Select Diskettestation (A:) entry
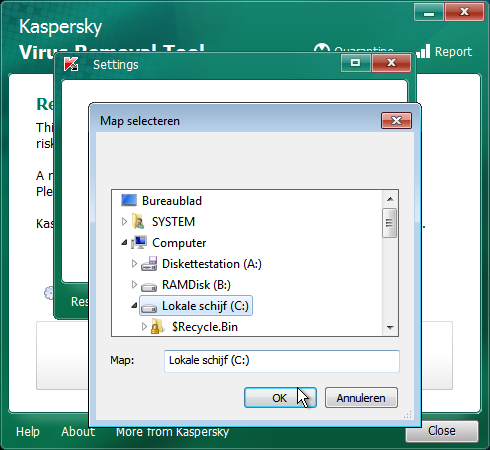The image size is (490, 450). coord(212,264)
